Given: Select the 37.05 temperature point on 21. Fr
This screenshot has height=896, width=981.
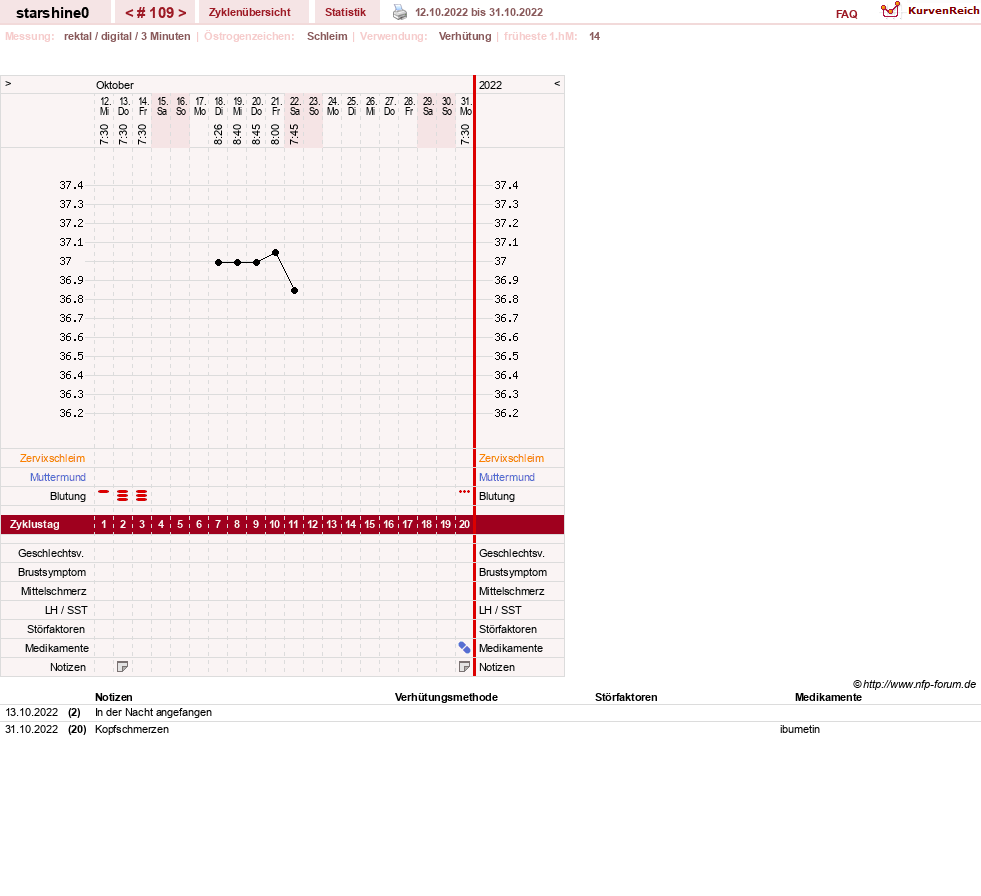Looking at the screenshot, I should (275, 253).
